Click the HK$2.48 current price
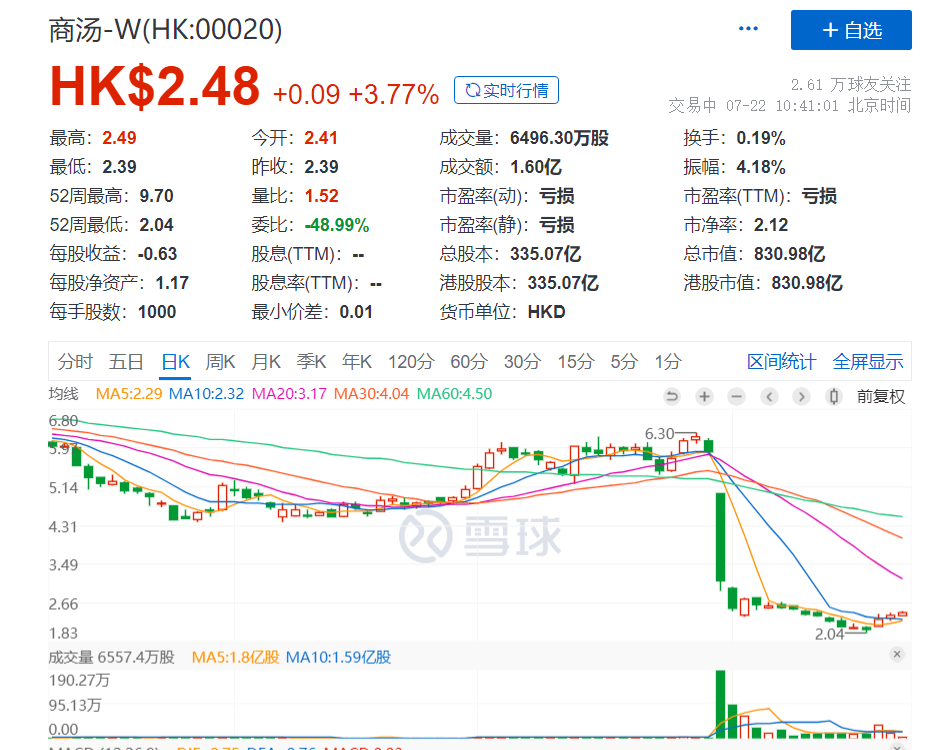The image size is (928, 750). click(154, 86)
